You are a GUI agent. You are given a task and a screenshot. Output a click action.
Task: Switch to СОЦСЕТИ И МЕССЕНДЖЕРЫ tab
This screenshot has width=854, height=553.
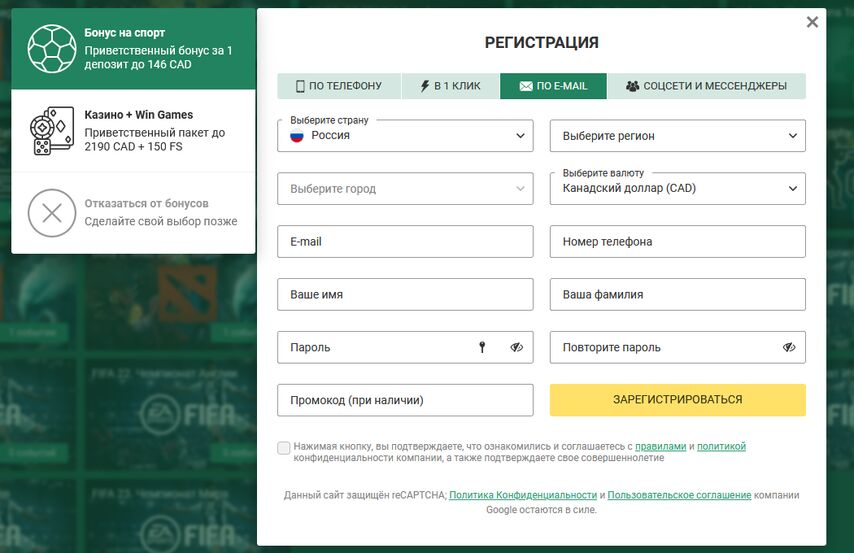click(x=706, y=86)
